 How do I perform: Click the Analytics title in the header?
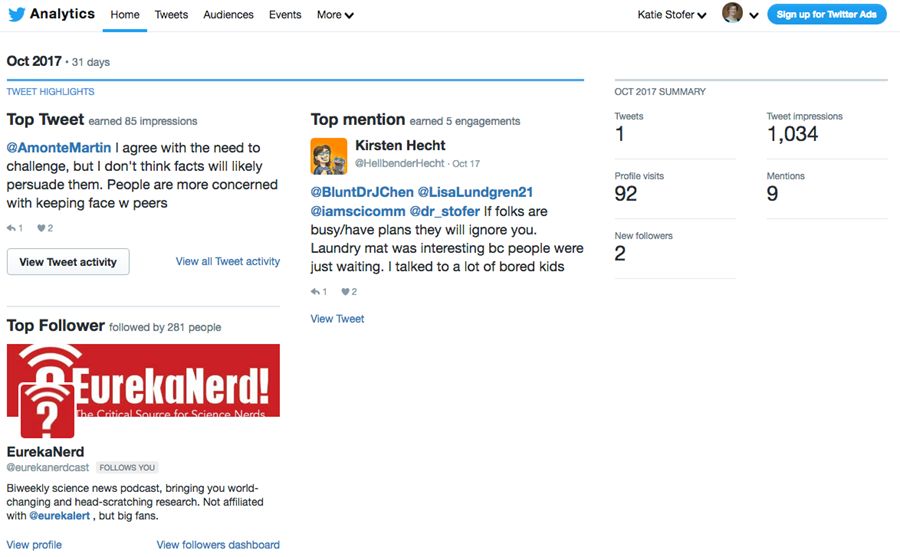coord(62,14)
